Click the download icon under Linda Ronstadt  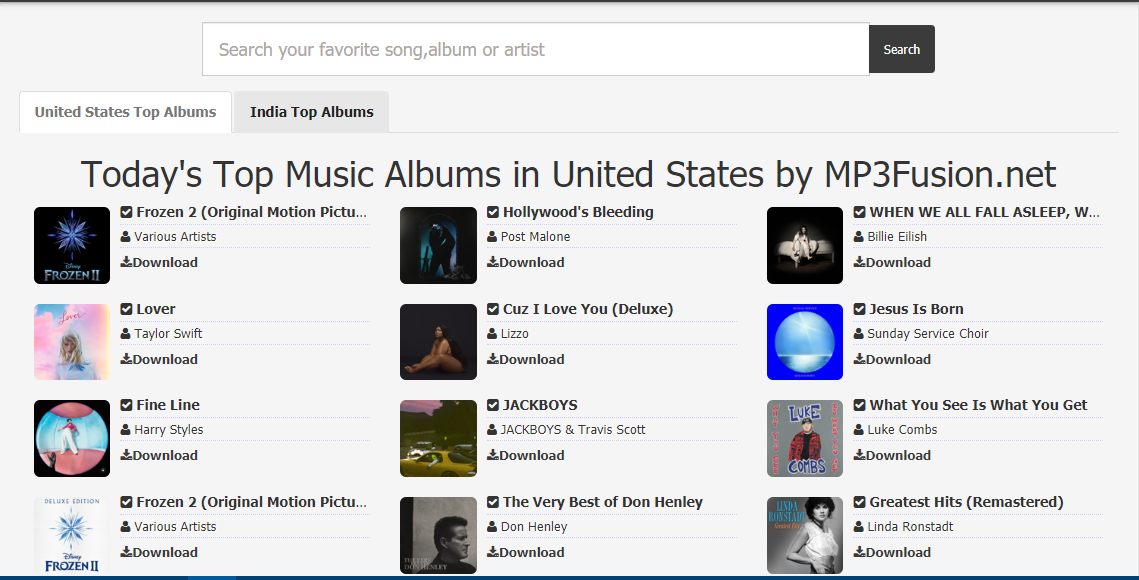[x=860, y=553]
